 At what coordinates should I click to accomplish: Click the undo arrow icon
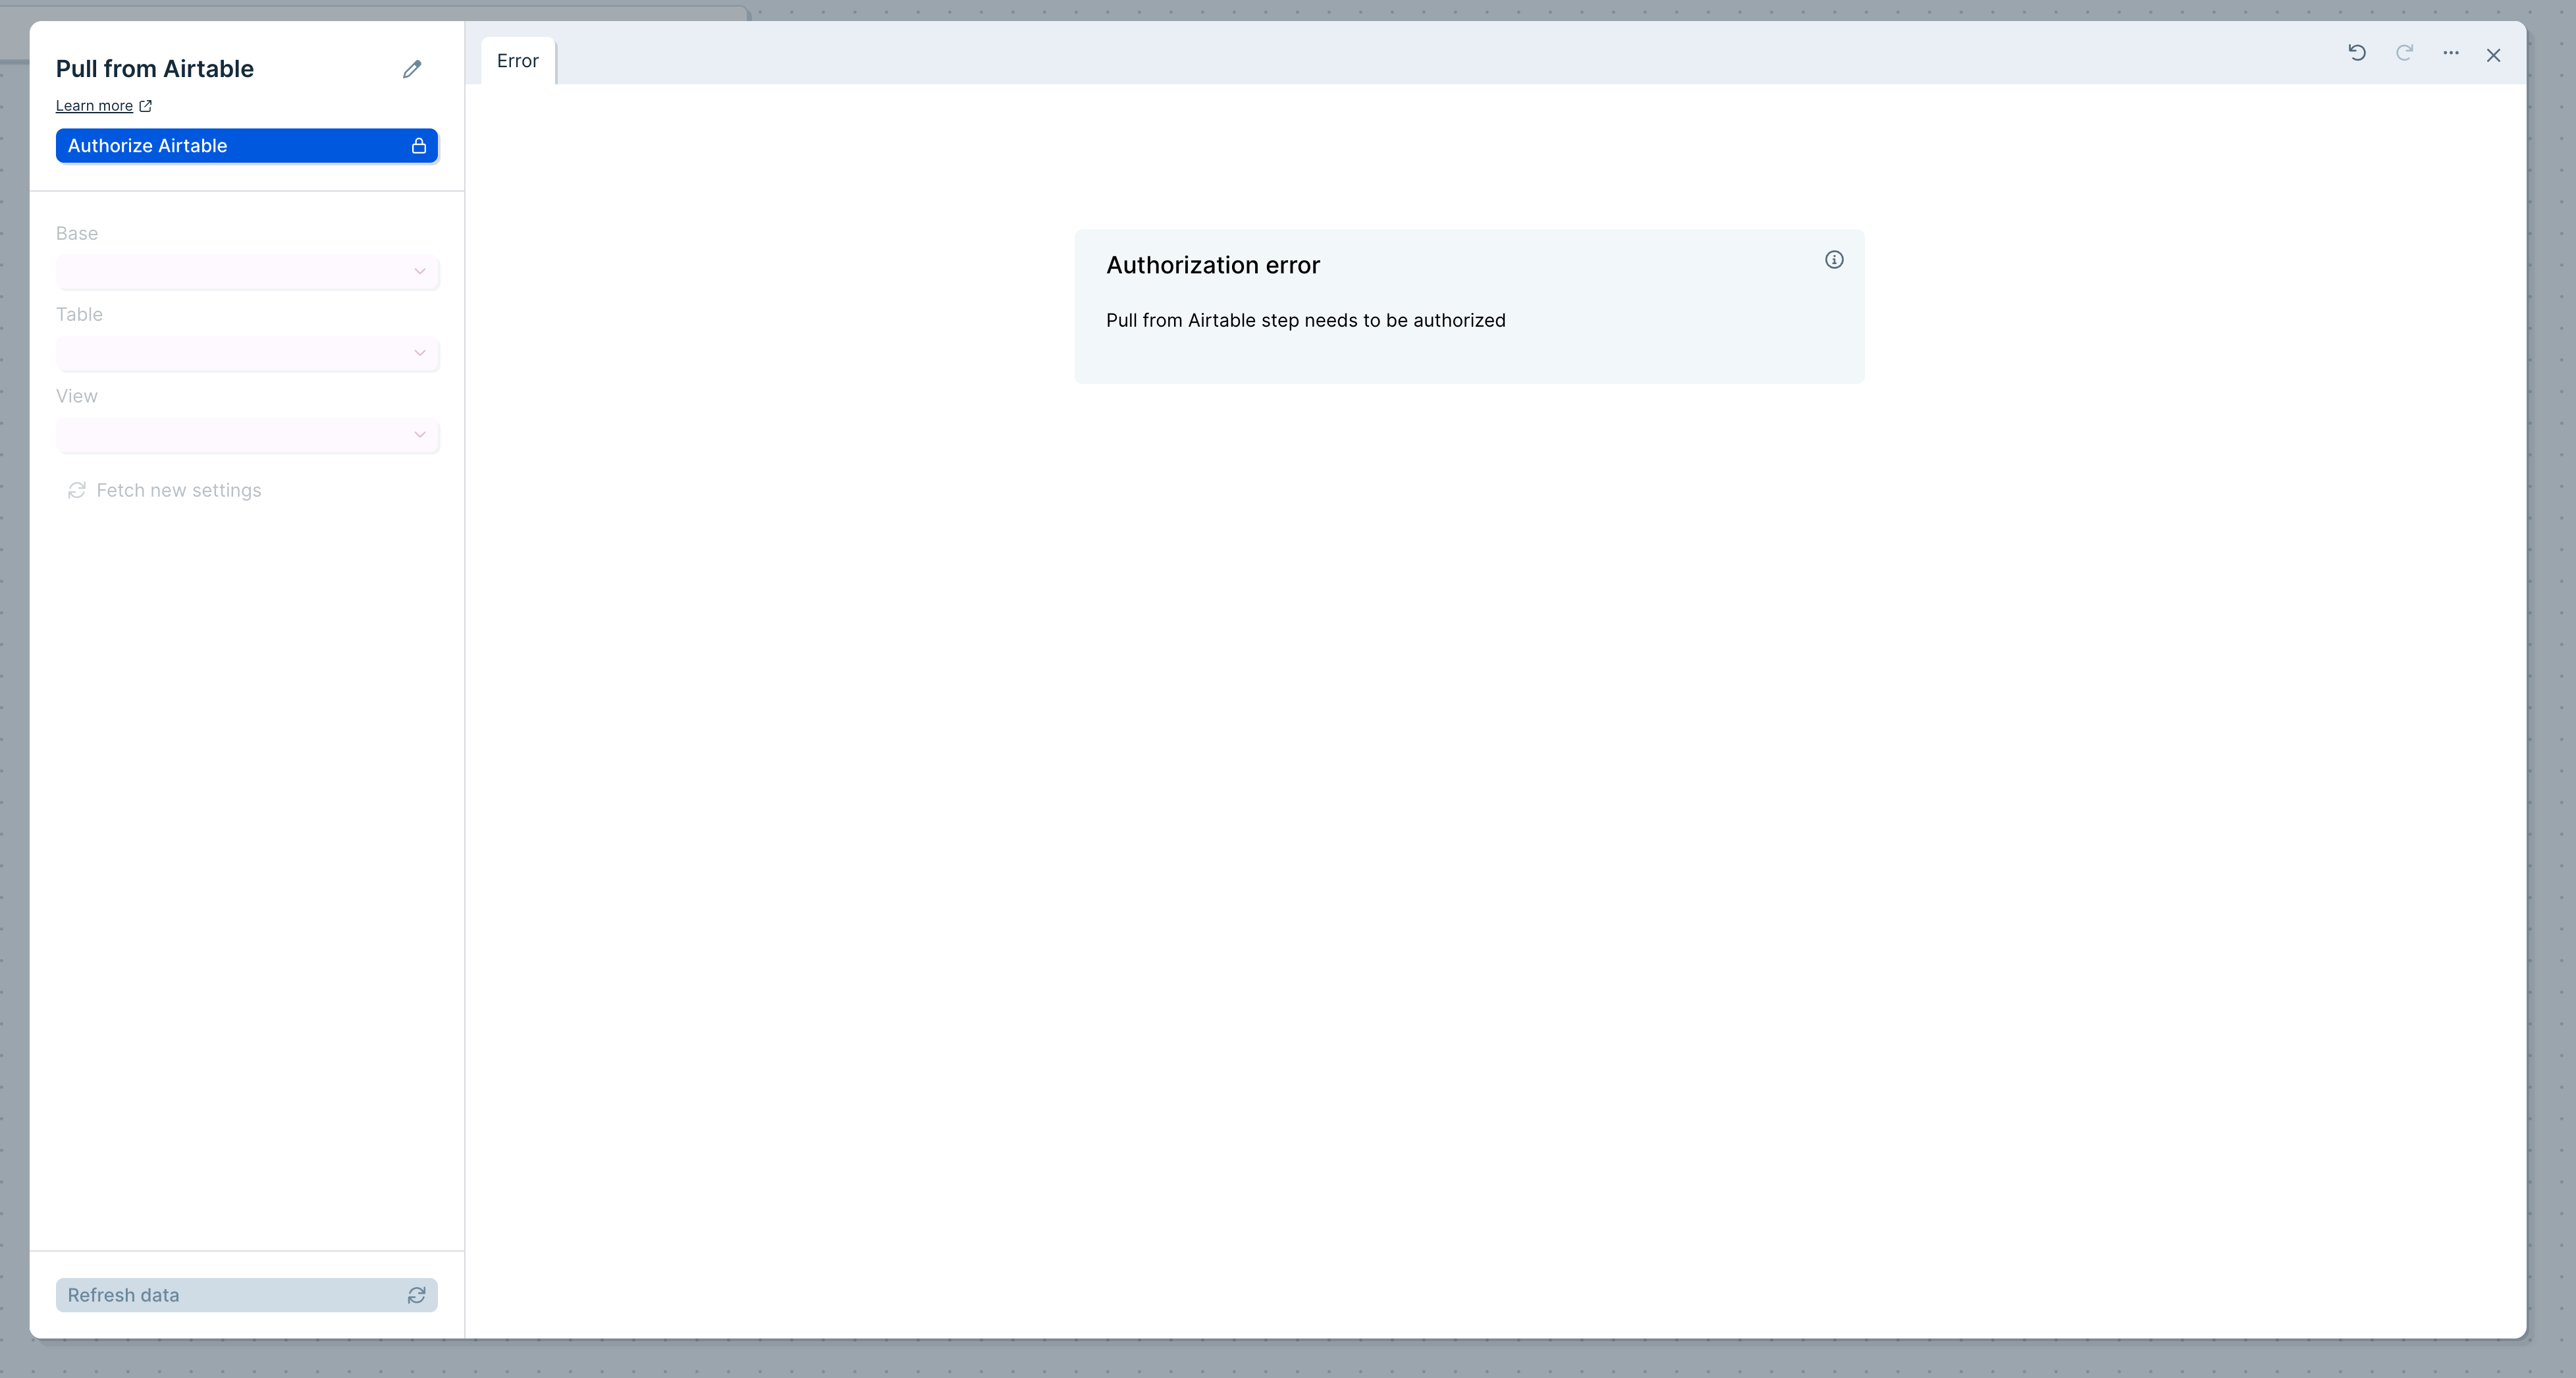click(x=2357, y=53)
